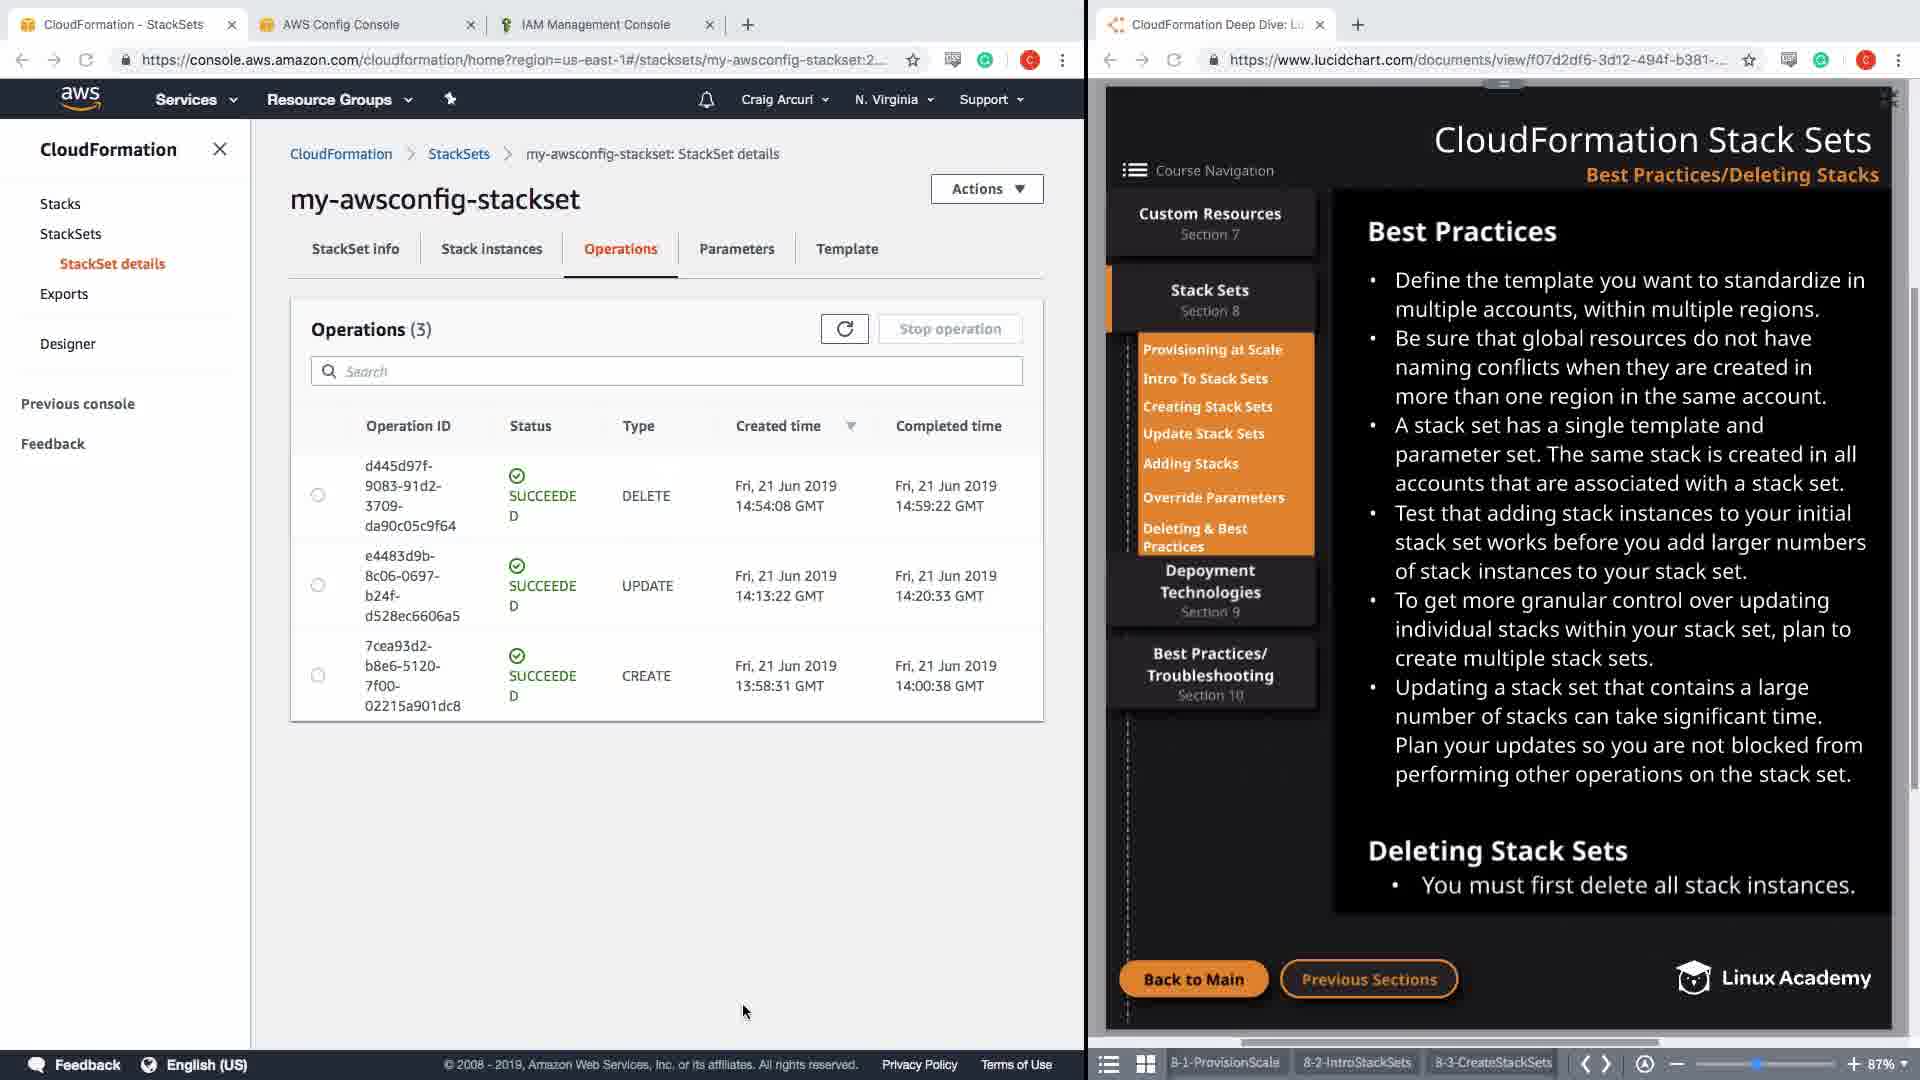Click the AWS logo home icon

click(x=80, y=98)
